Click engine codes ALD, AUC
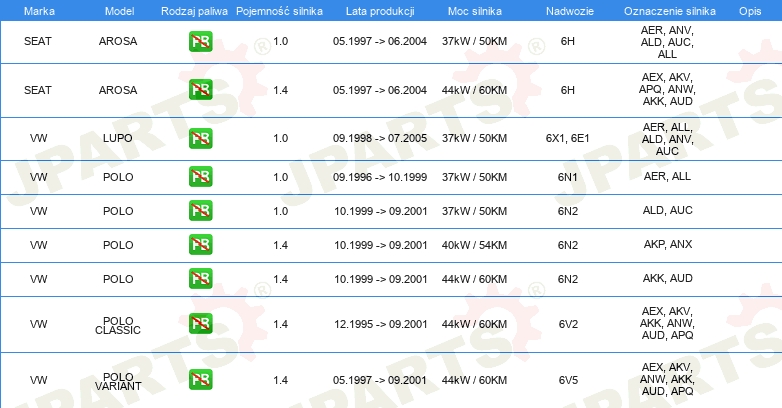The width and height of the screenshot is (782, 408). (667, 210)
